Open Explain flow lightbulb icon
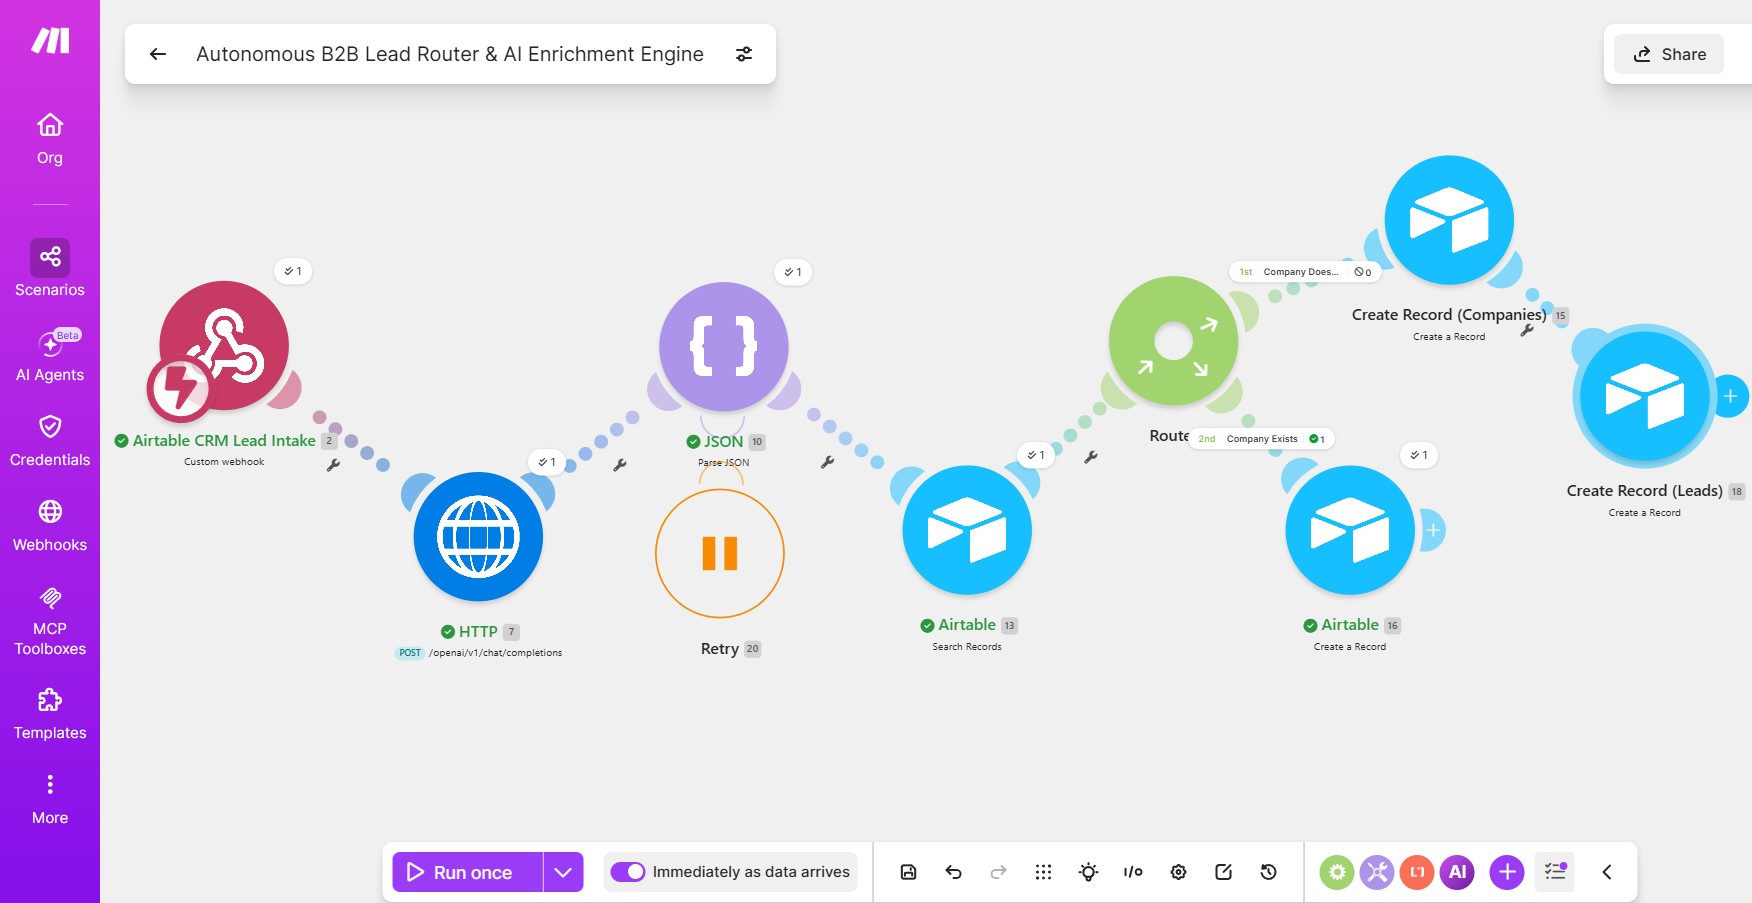The image size is (1752, 903). [x=1088, y=872]
